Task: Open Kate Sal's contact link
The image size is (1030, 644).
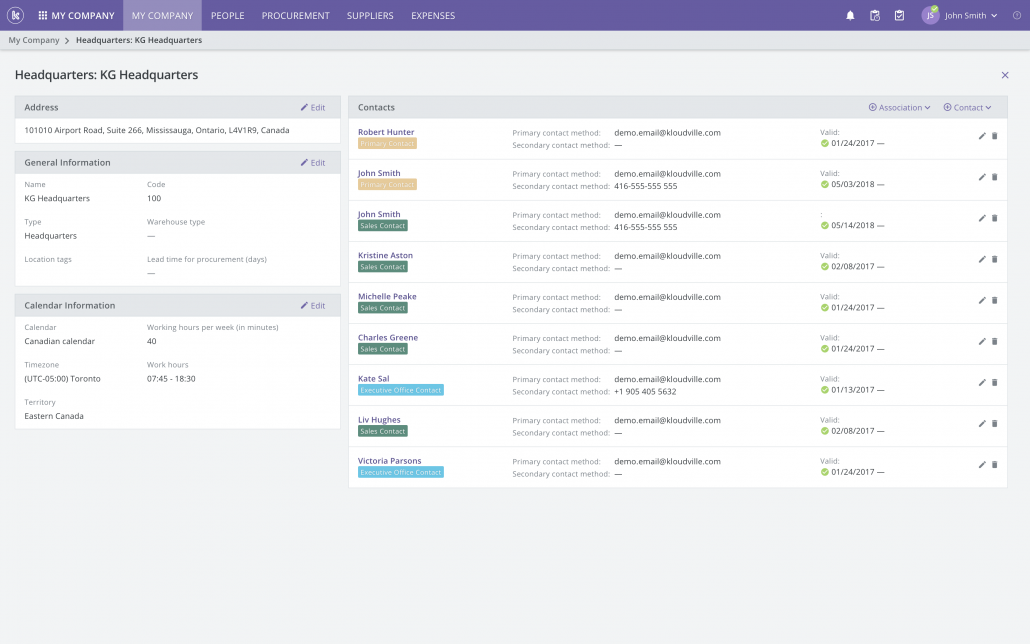Action: coord(374,379)
